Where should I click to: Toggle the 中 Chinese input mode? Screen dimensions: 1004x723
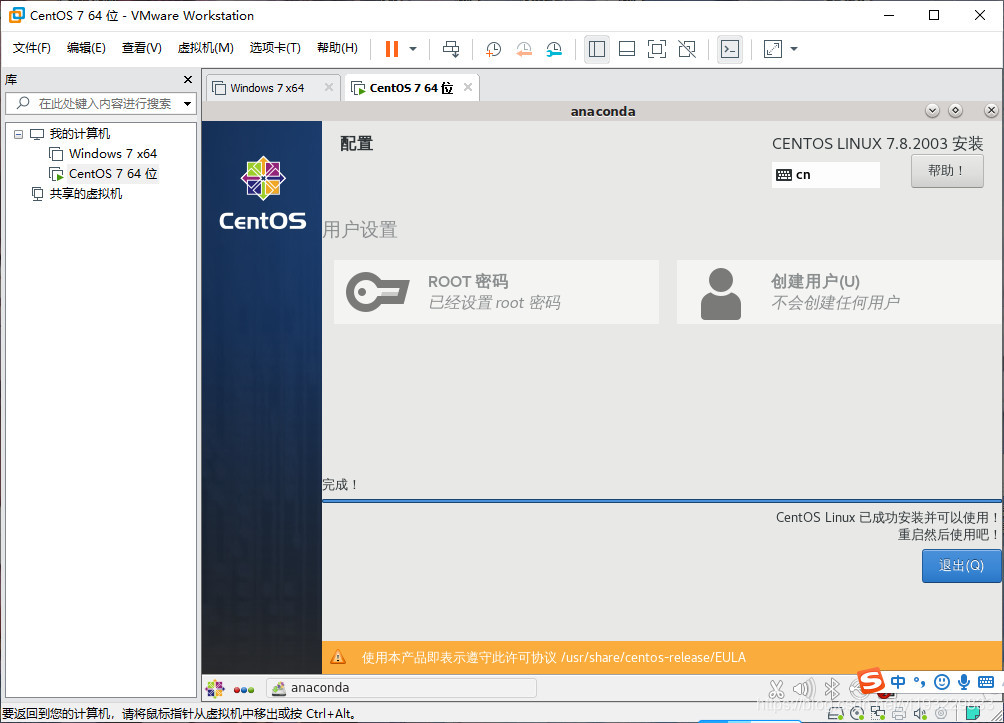click(x=898, y=682)
